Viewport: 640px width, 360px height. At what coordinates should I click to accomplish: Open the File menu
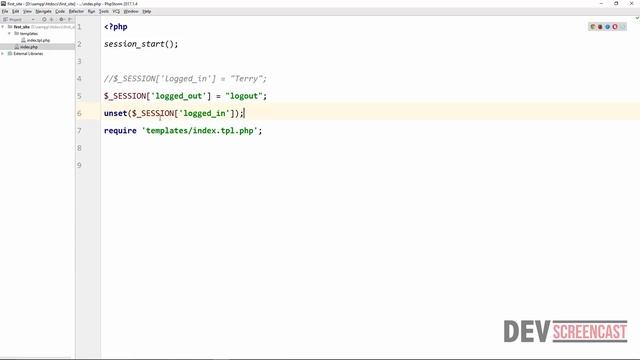pyautogui.click(x=5, y=11)
